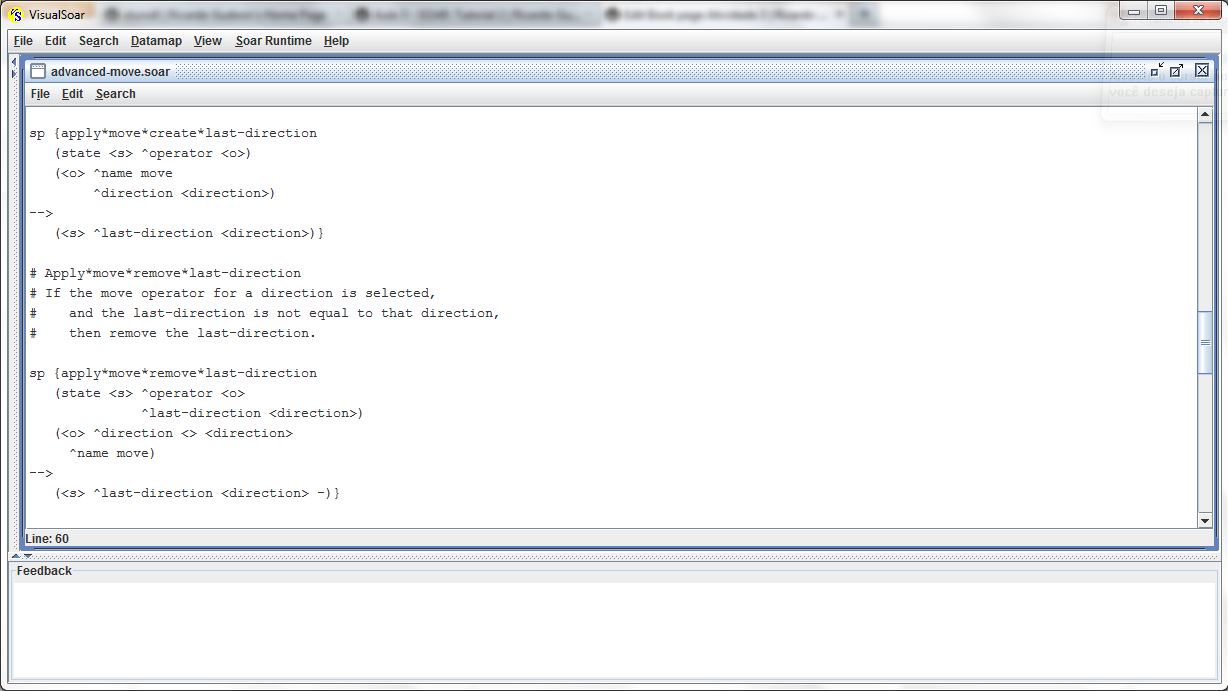Click splitter up arrow above Feedback
This screenshot has height=691, width=1228.
15,556
